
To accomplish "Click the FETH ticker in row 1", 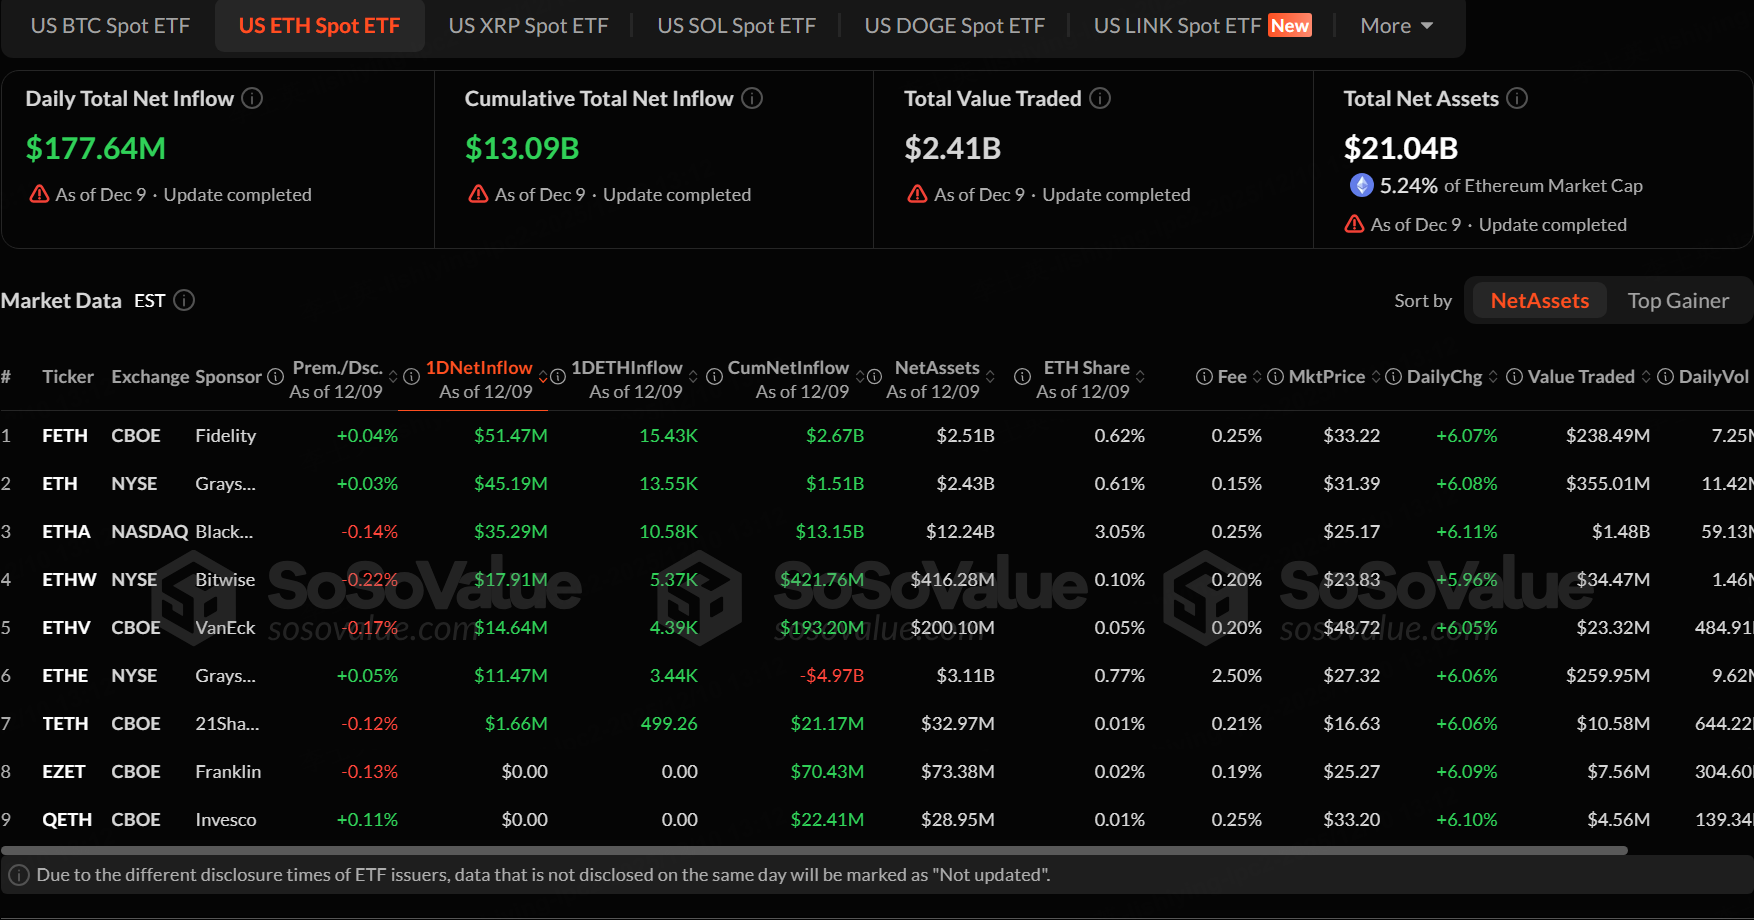I will (x=65, y=436).
